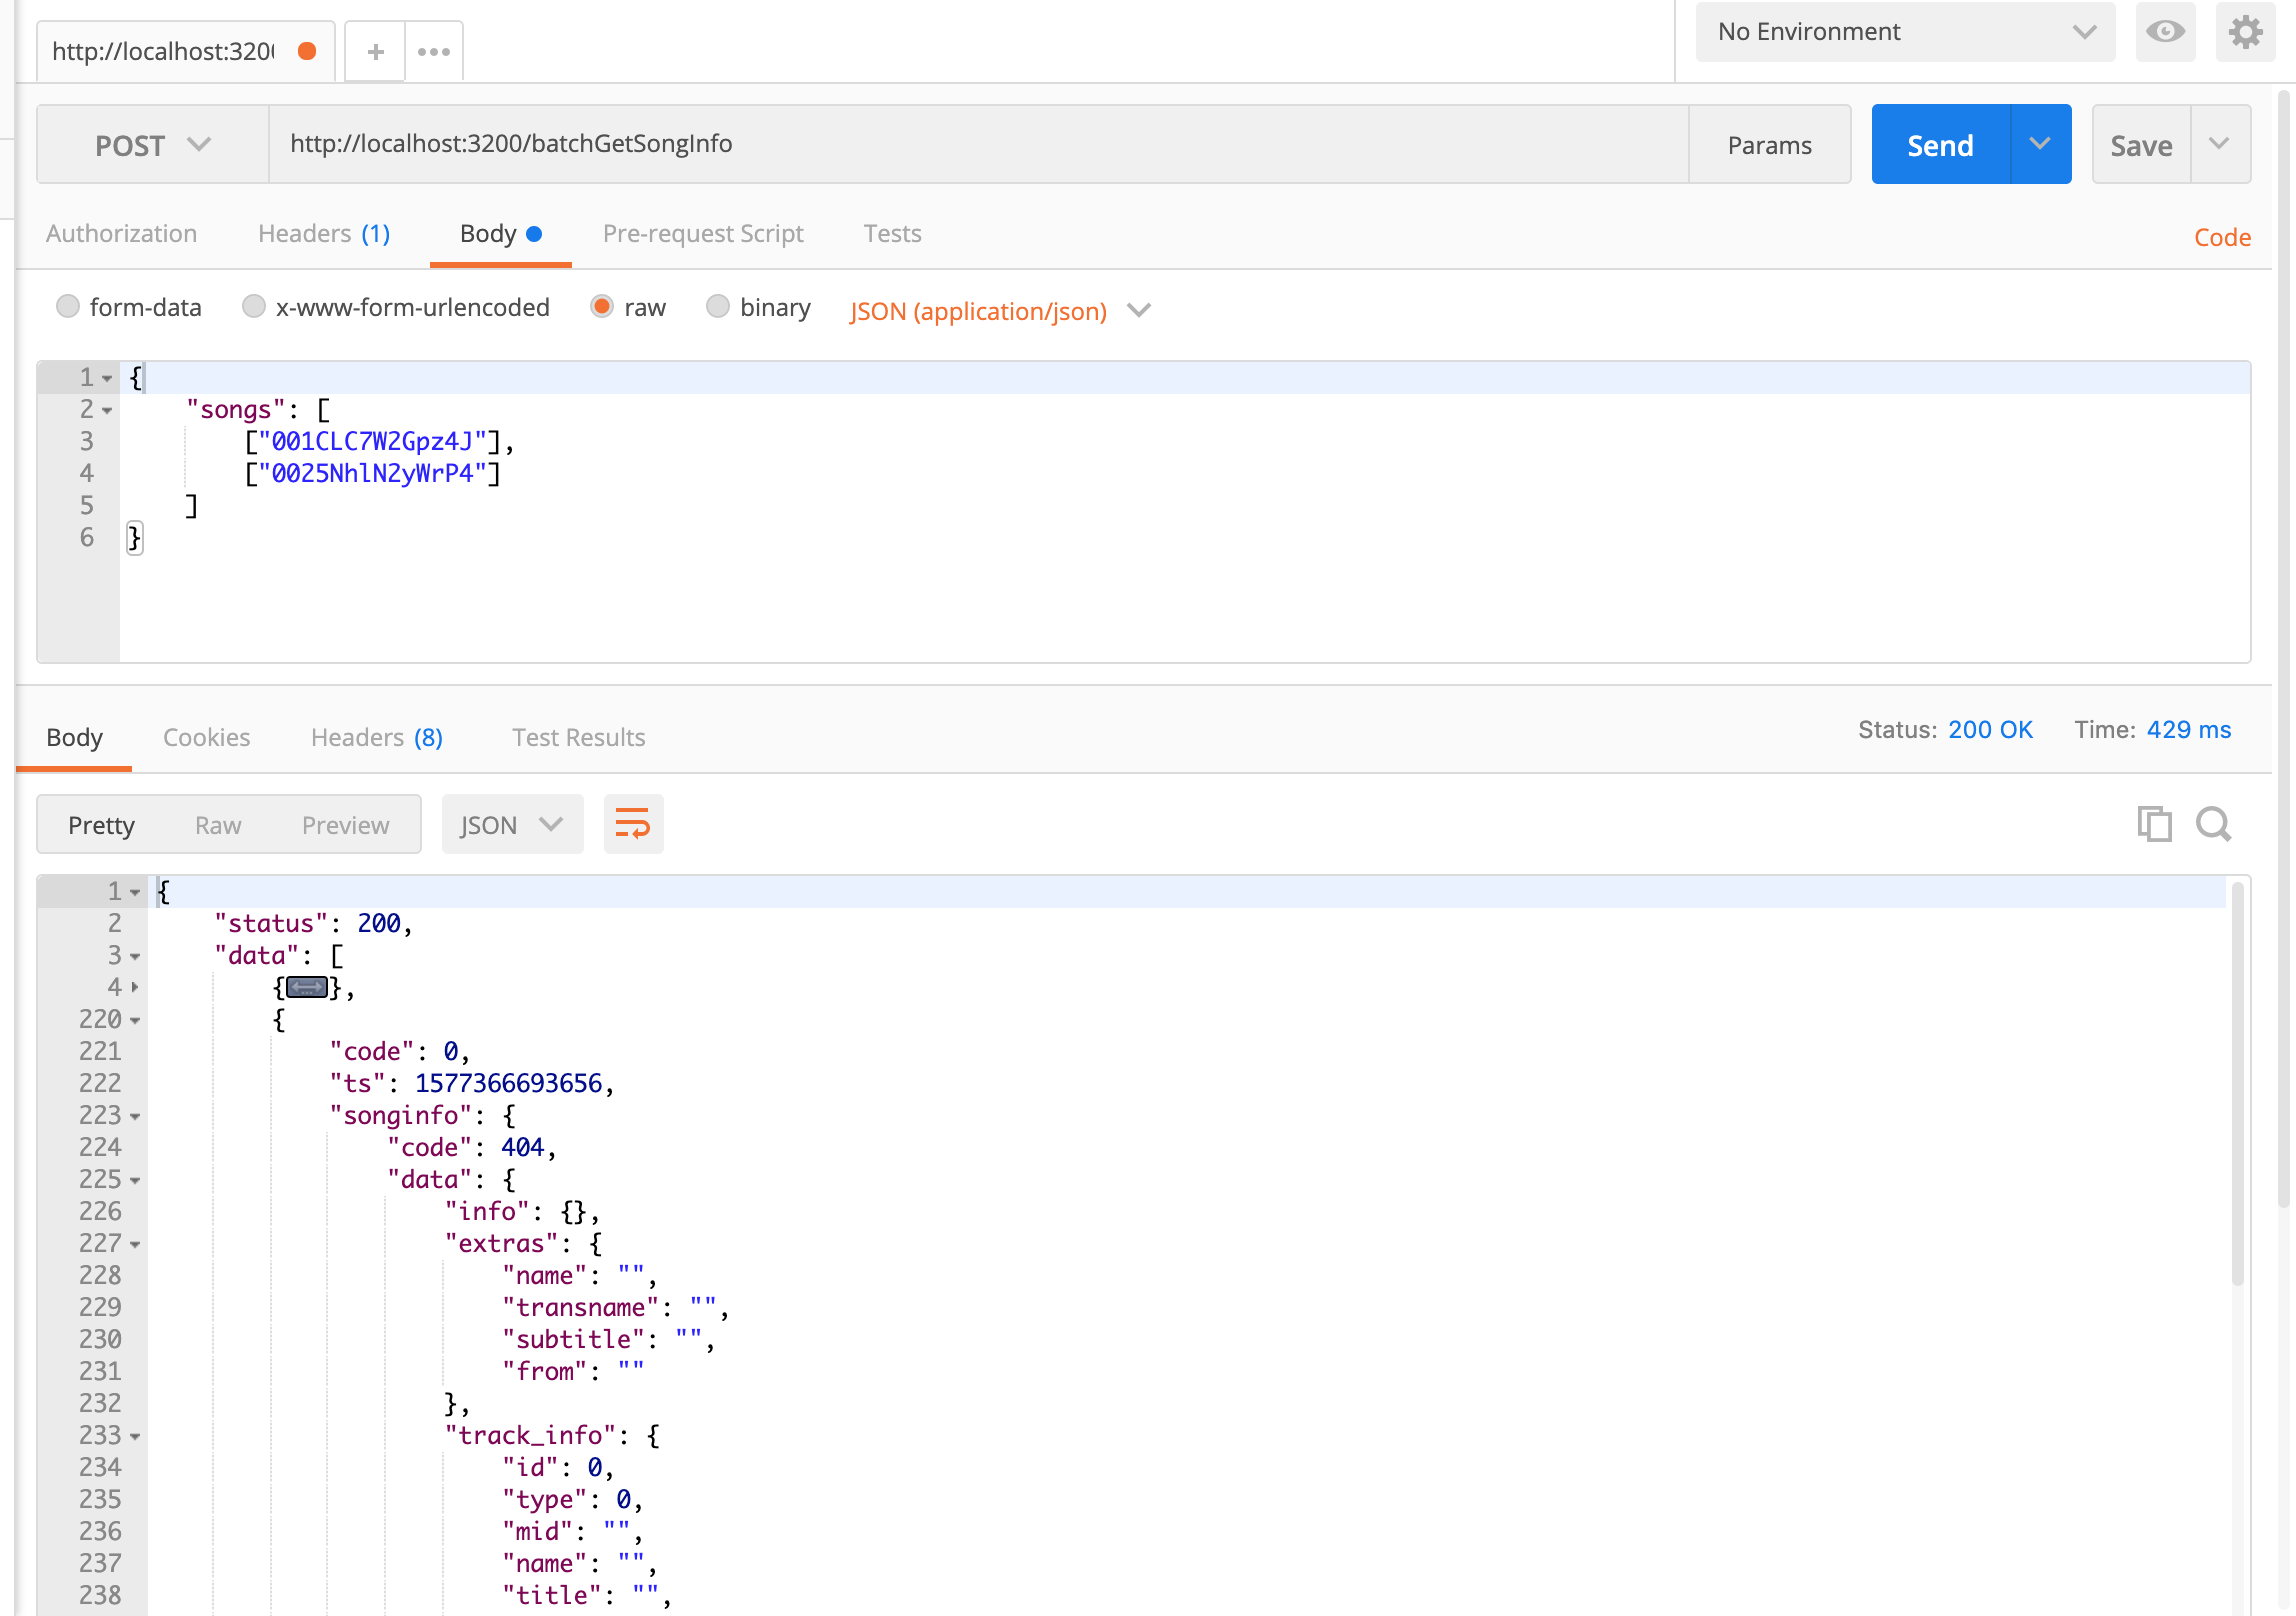Click the search response magnifier icon

[x=2213, y=825]
